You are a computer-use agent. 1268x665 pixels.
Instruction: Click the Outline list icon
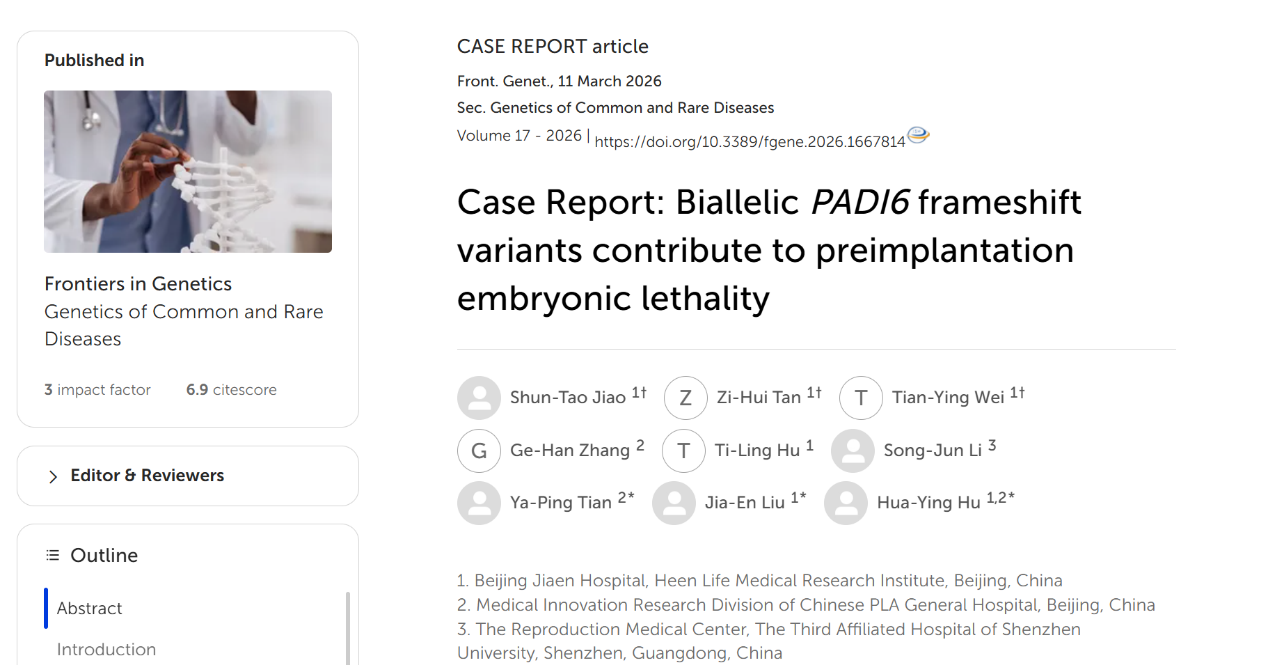click(52, 555)
